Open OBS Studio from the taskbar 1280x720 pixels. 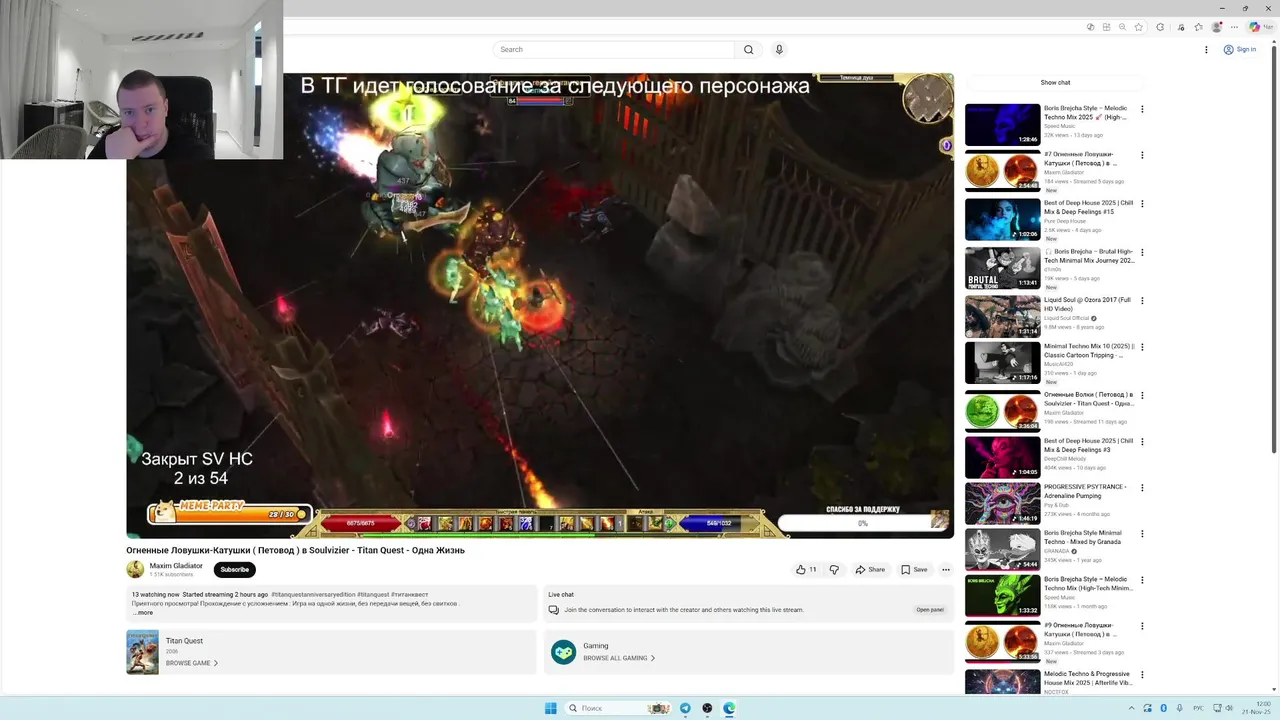[x=707, y=708]
